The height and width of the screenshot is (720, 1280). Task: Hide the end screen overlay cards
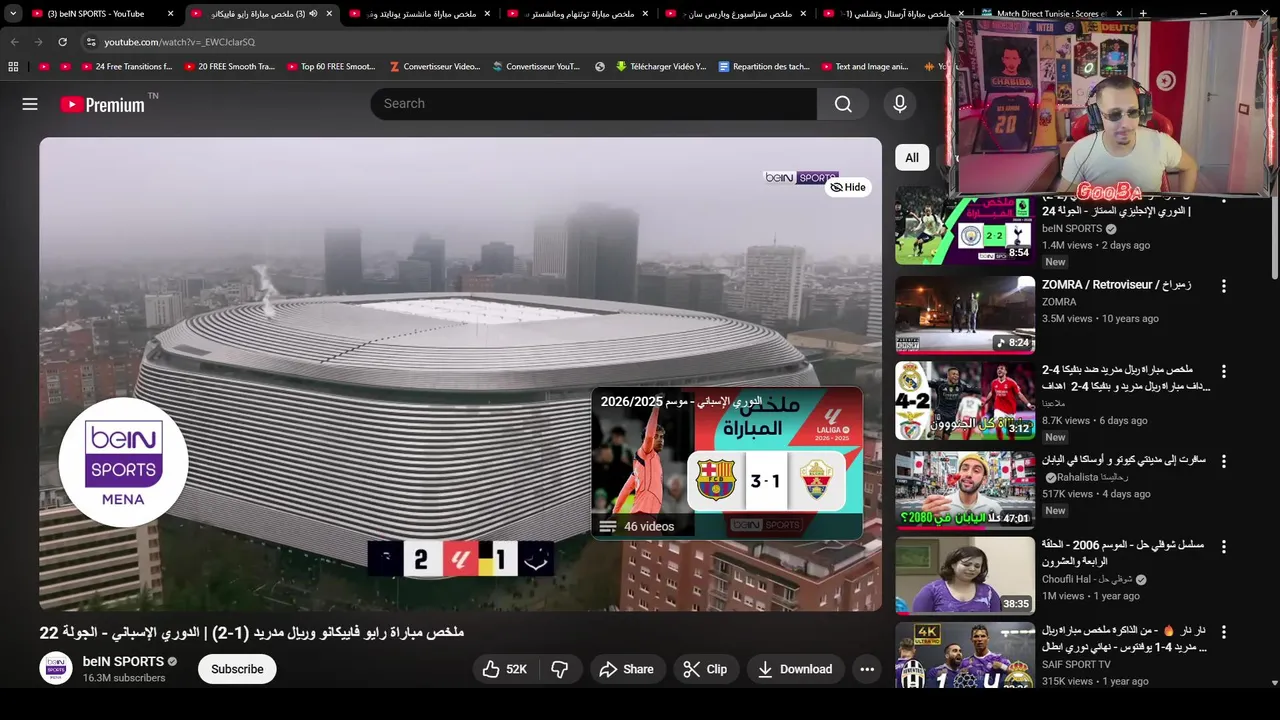[x=848, y=187]
